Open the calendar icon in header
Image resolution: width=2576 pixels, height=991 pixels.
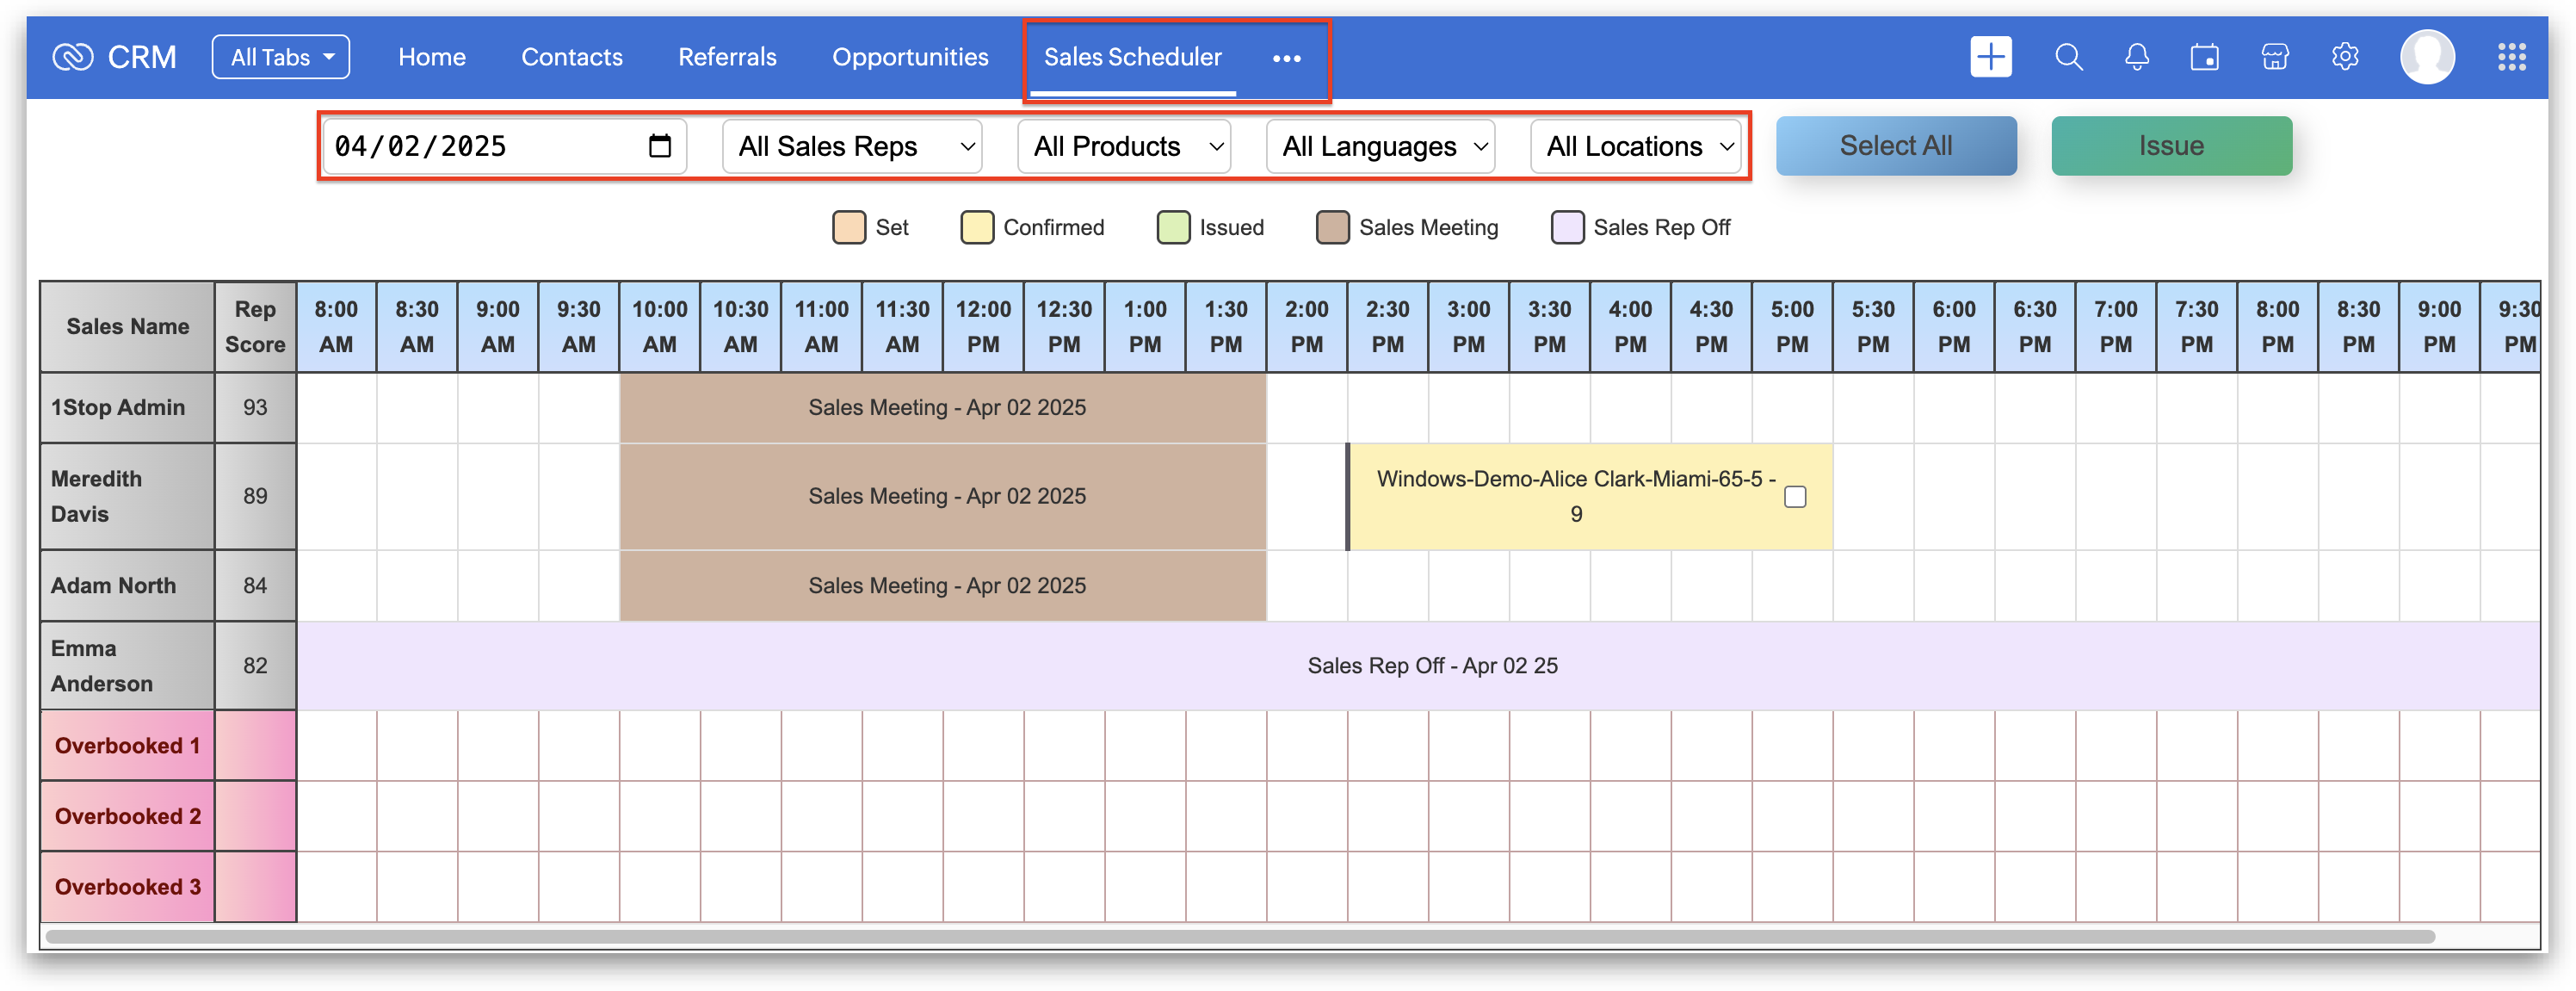coord(2204,57)
